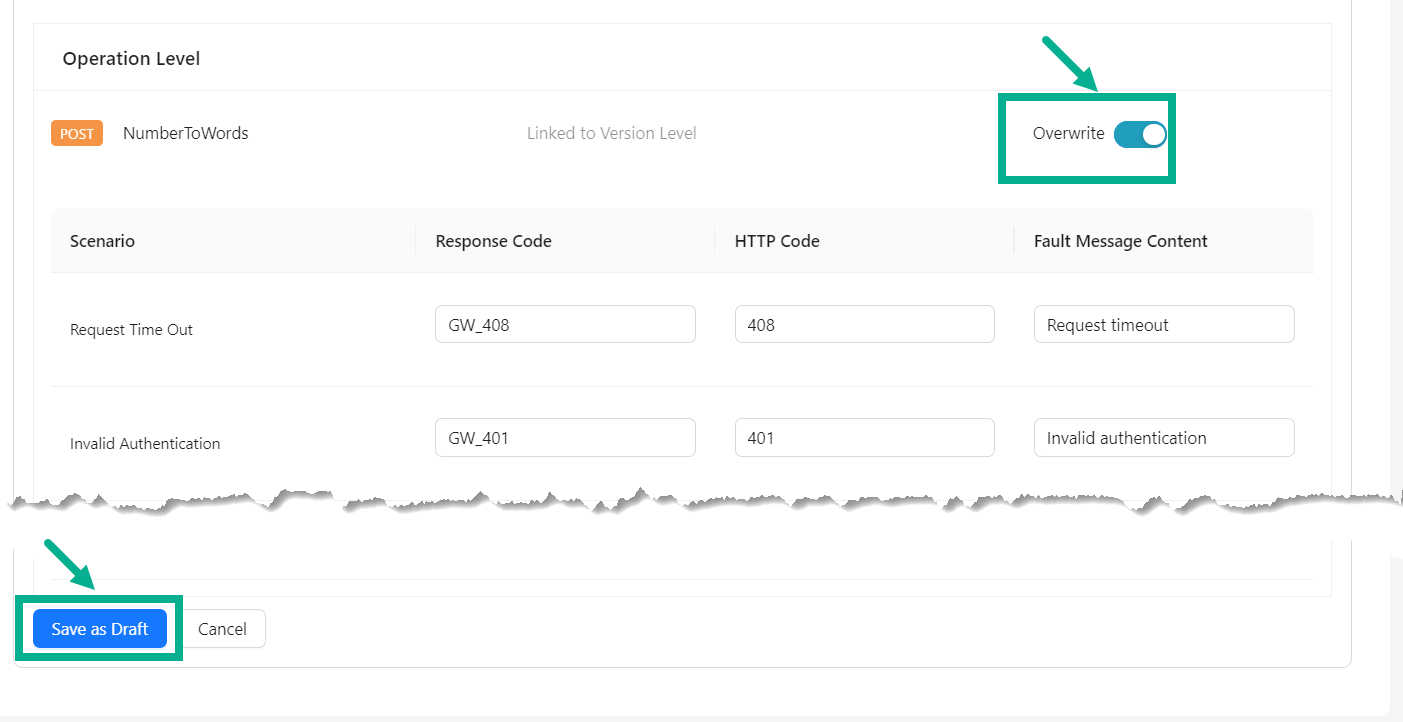Image resolution: width=1403 pixels, height=722 pixels.
Task: Focus the GW_401 response code field
Action: pos(565,438)
